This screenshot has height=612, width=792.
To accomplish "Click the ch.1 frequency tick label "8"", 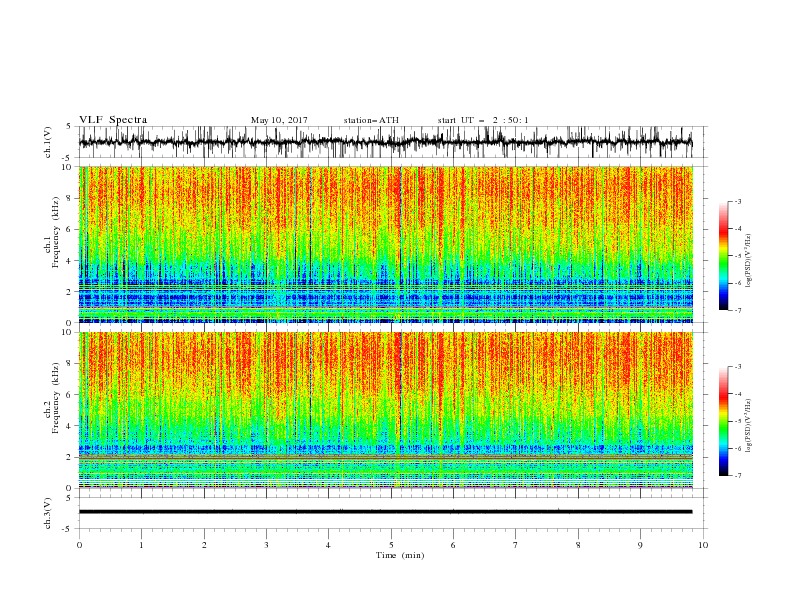I will (70, 198).
